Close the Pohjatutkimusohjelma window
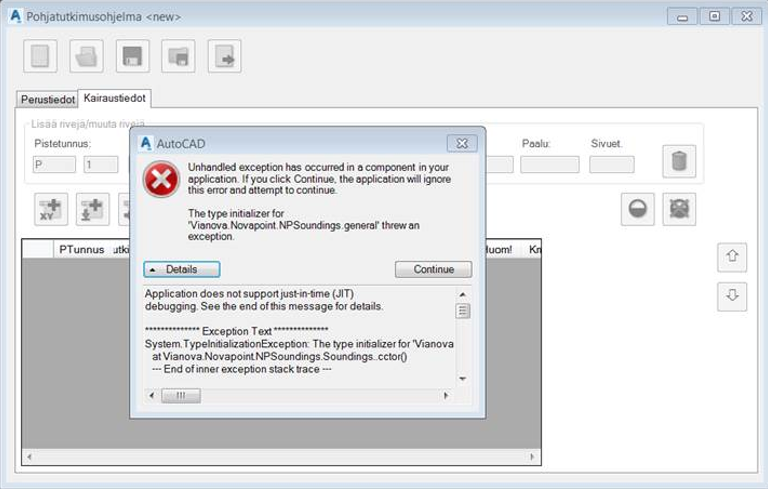 coord(746,16)
